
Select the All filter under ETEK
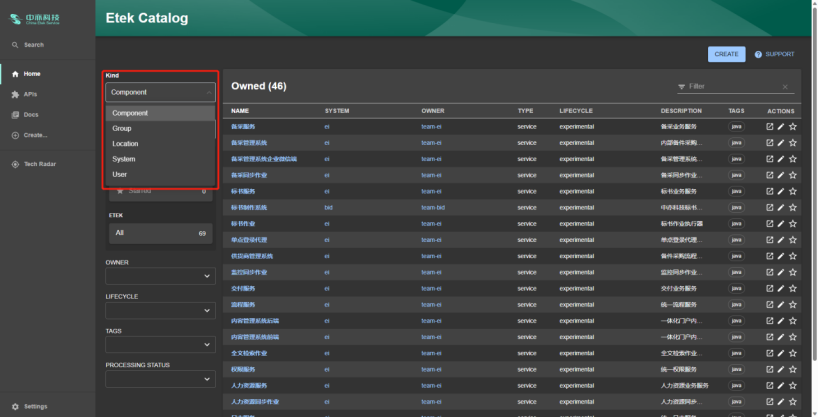[160, 232]
